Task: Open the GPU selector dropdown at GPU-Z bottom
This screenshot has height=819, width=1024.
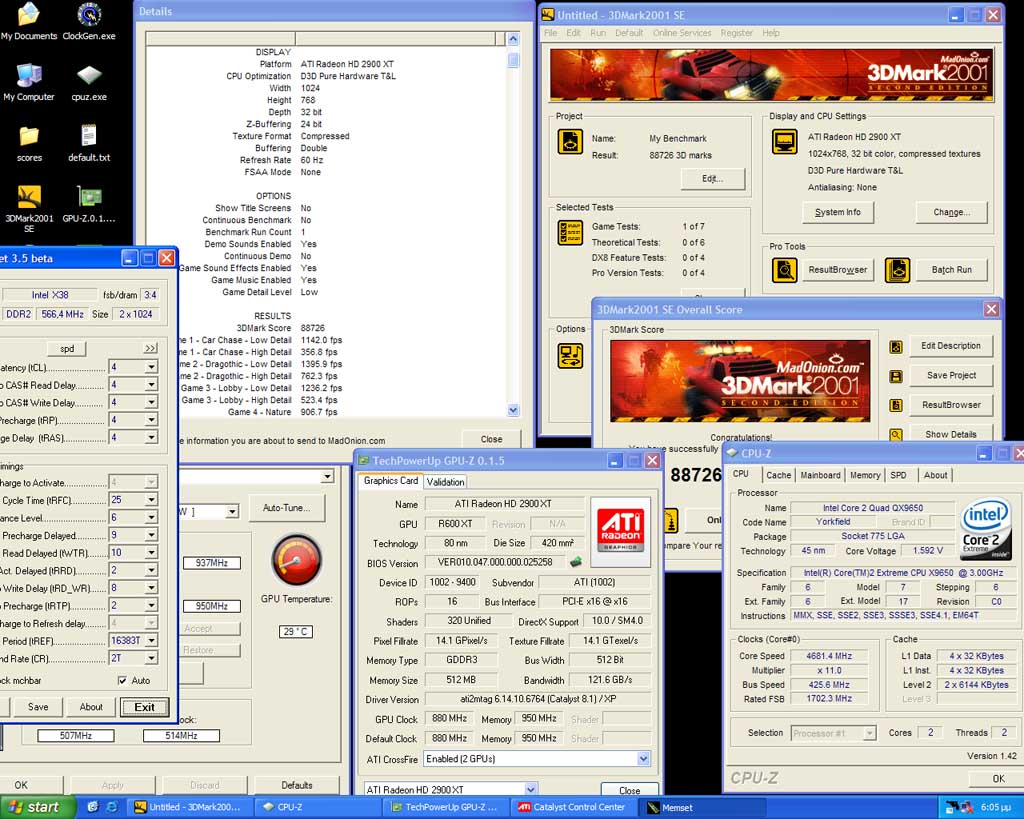Action: [x=530, y=790]
